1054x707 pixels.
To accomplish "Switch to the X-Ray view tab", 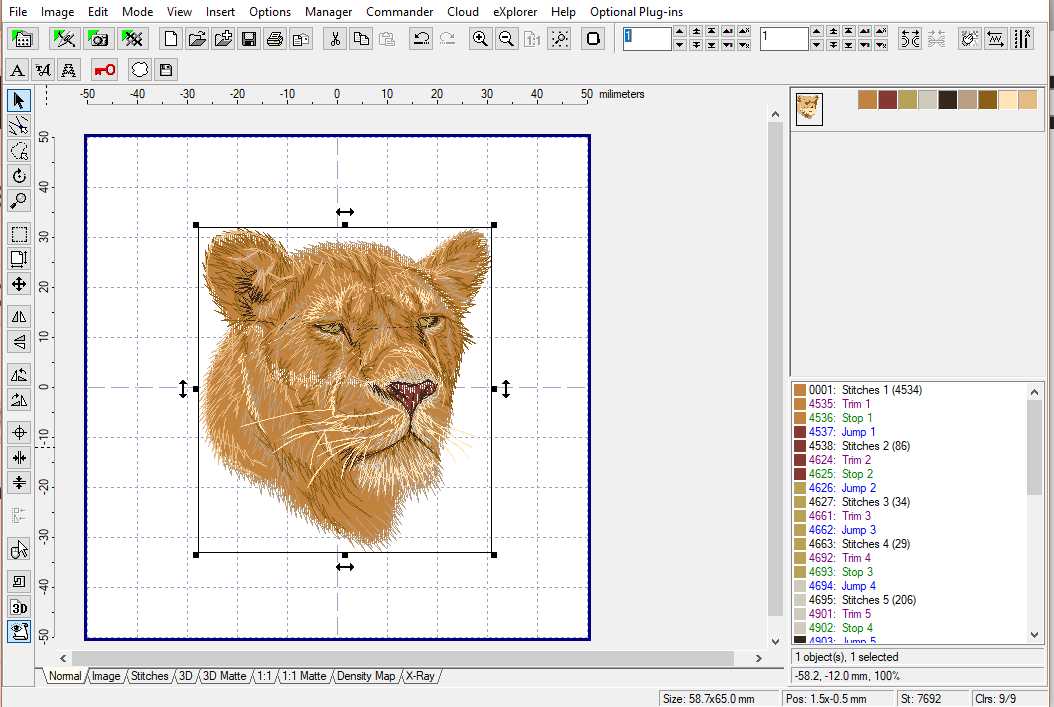I will 419,676.
